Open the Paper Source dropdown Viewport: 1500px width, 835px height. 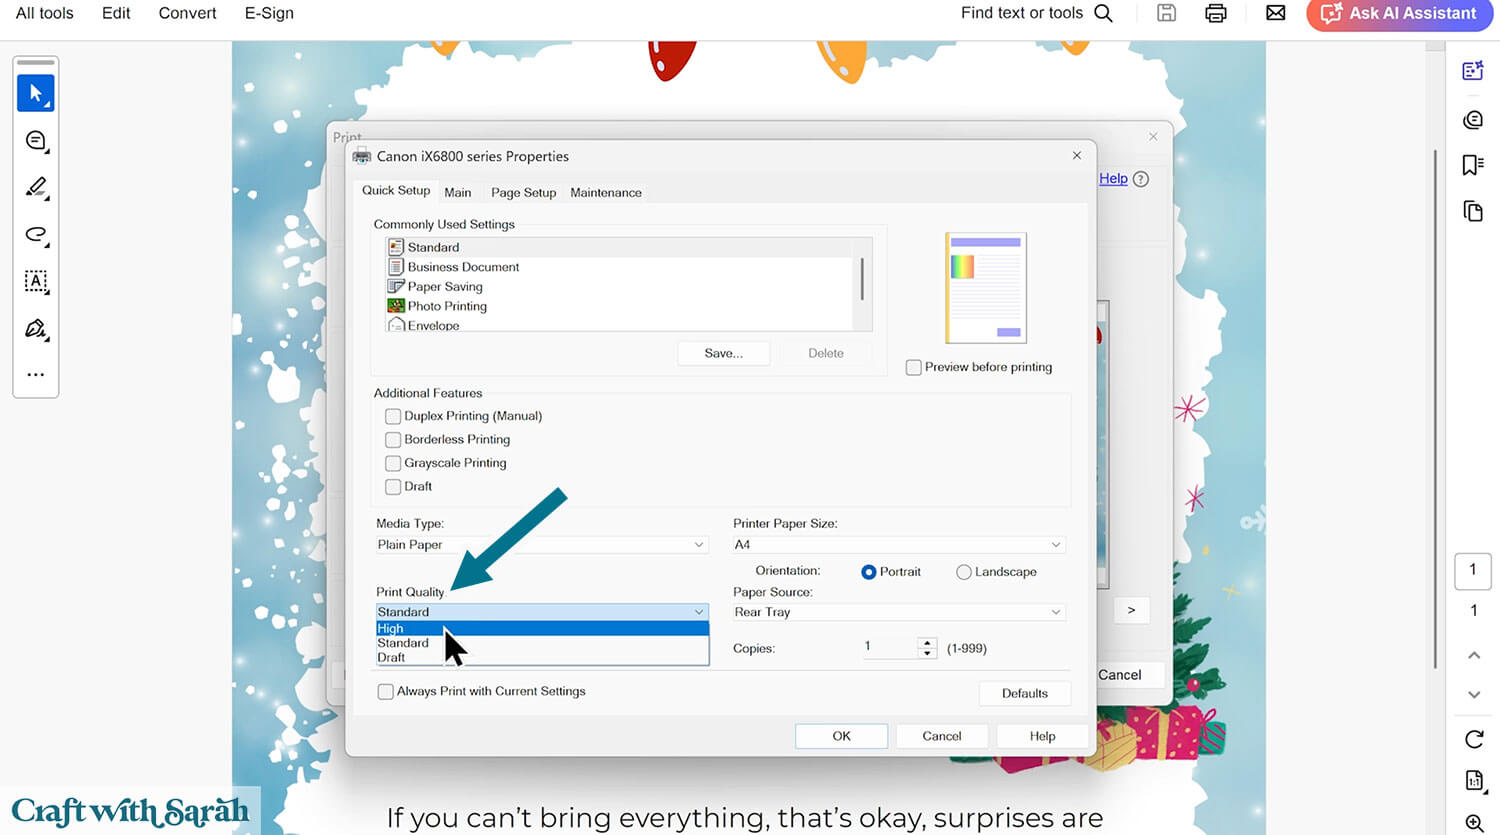pos(898,612)
